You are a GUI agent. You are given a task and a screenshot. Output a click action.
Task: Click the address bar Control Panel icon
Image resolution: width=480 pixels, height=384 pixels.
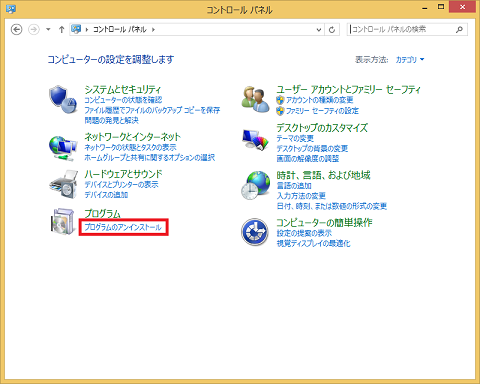click(x=76, y=29)
